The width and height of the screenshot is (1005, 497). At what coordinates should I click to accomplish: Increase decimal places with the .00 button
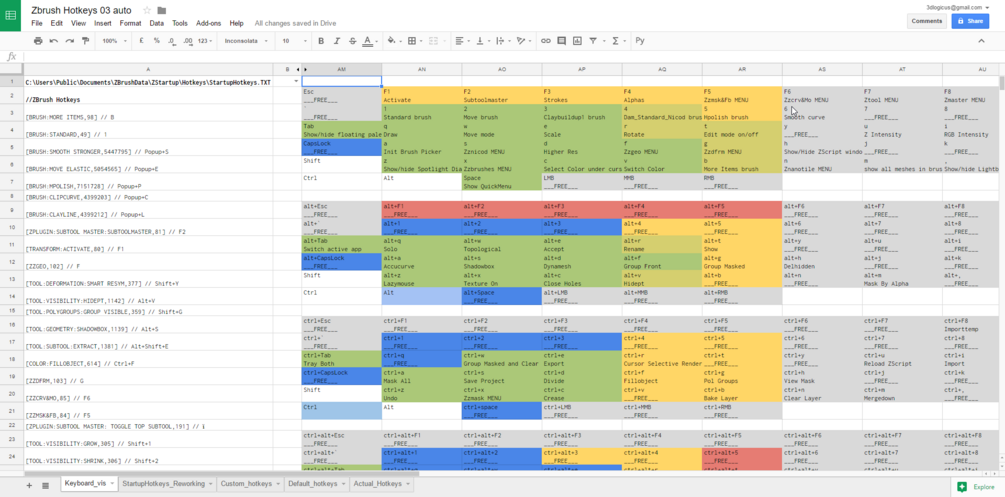(188, 41)
